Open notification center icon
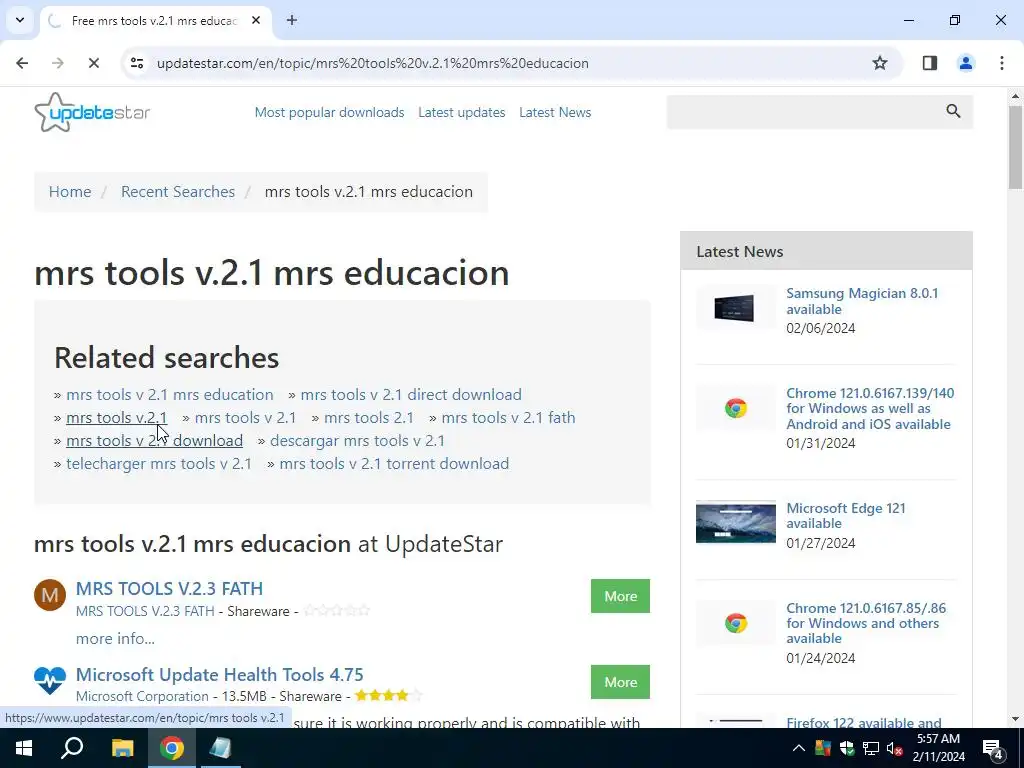 (993, 749)
